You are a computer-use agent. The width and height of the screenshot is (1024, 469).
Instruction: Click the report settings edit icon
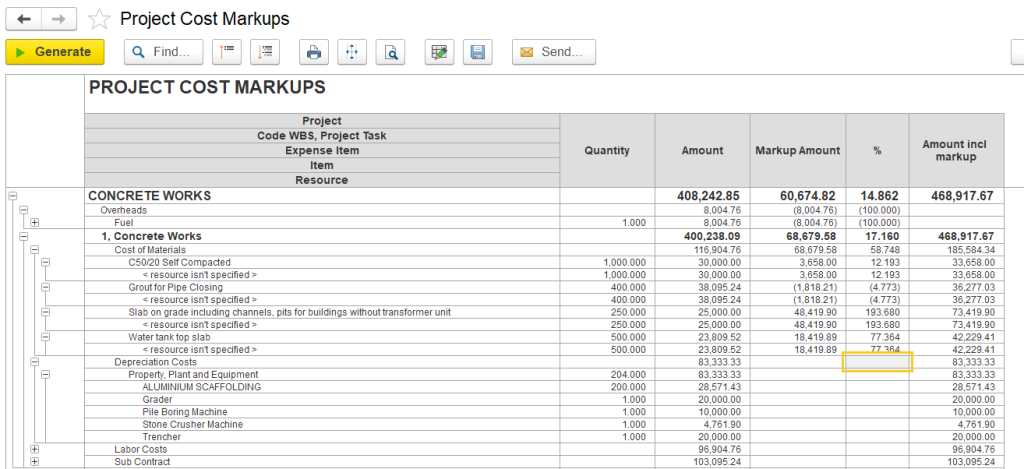pyautogui.click(x=437, y=52)
